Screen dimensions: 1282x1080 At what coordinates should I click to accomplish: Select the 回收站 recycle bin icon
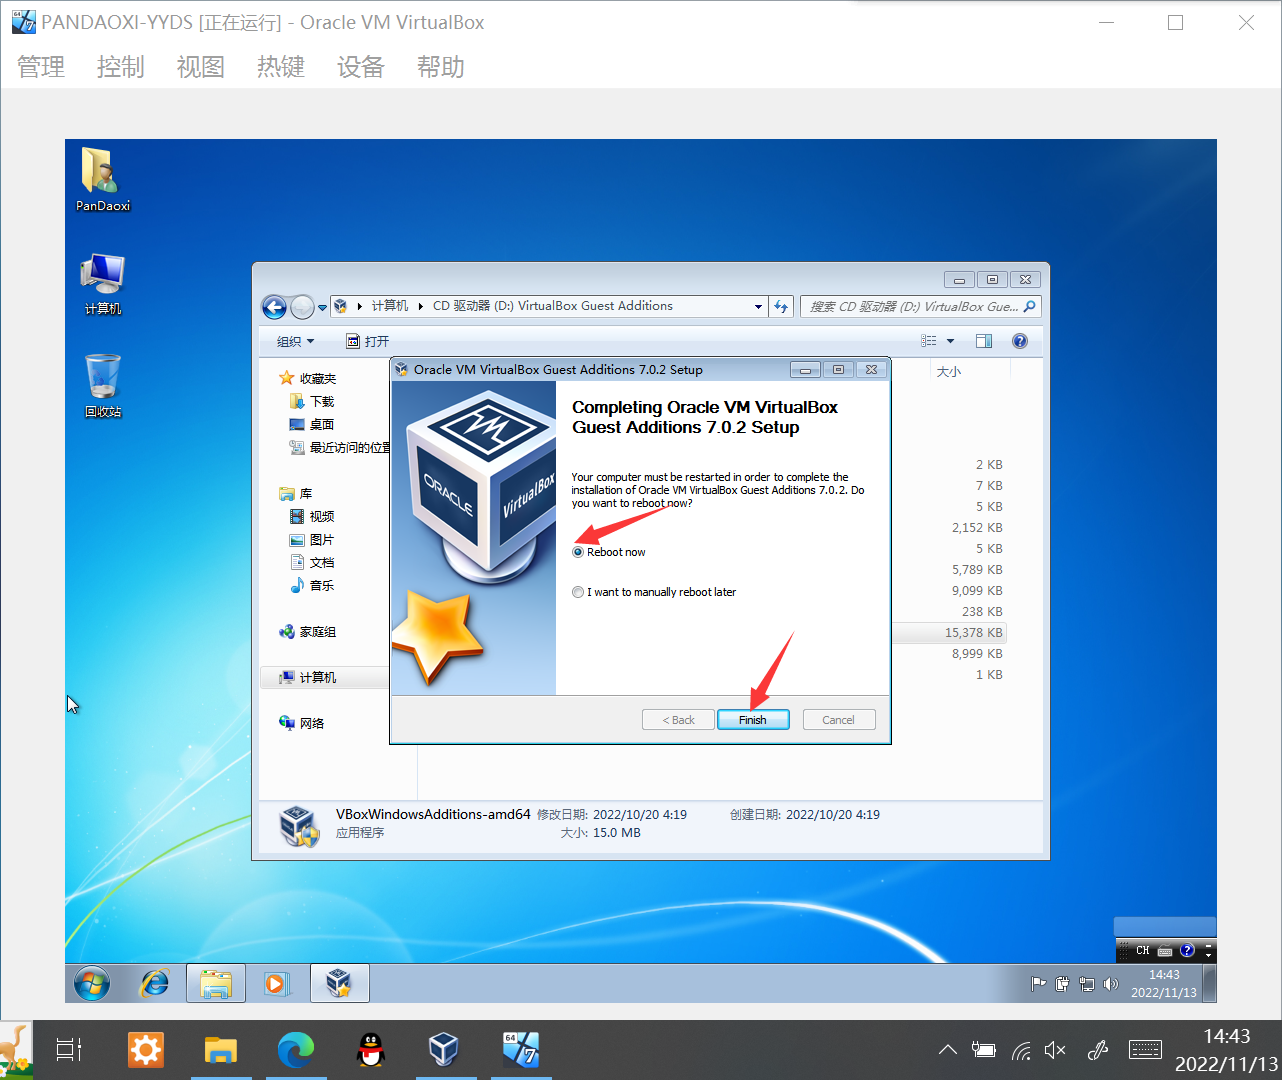click(x=102, y=386)
